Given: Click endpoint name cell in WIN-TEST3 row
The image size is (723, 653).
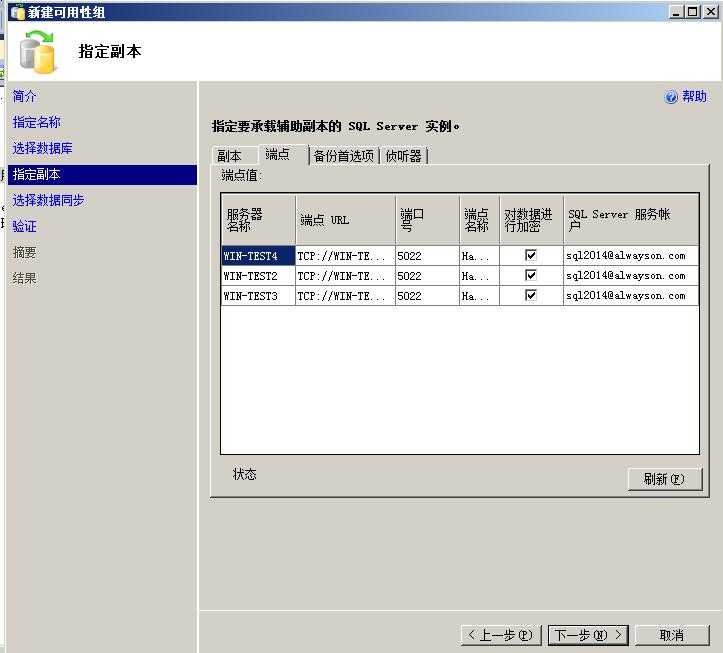Looking at the screenshot, I should [x=480, y=296].
